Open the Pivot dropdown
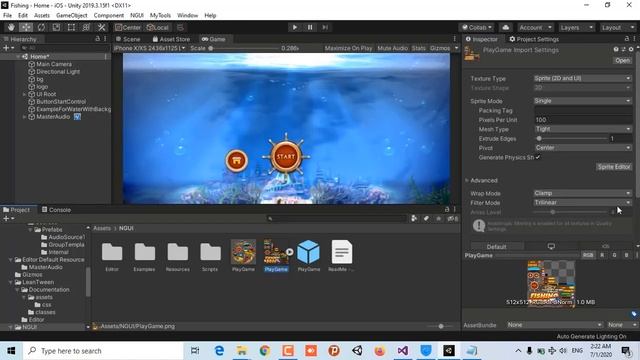This screenshot has width=640, height=360. click(582, 148)
